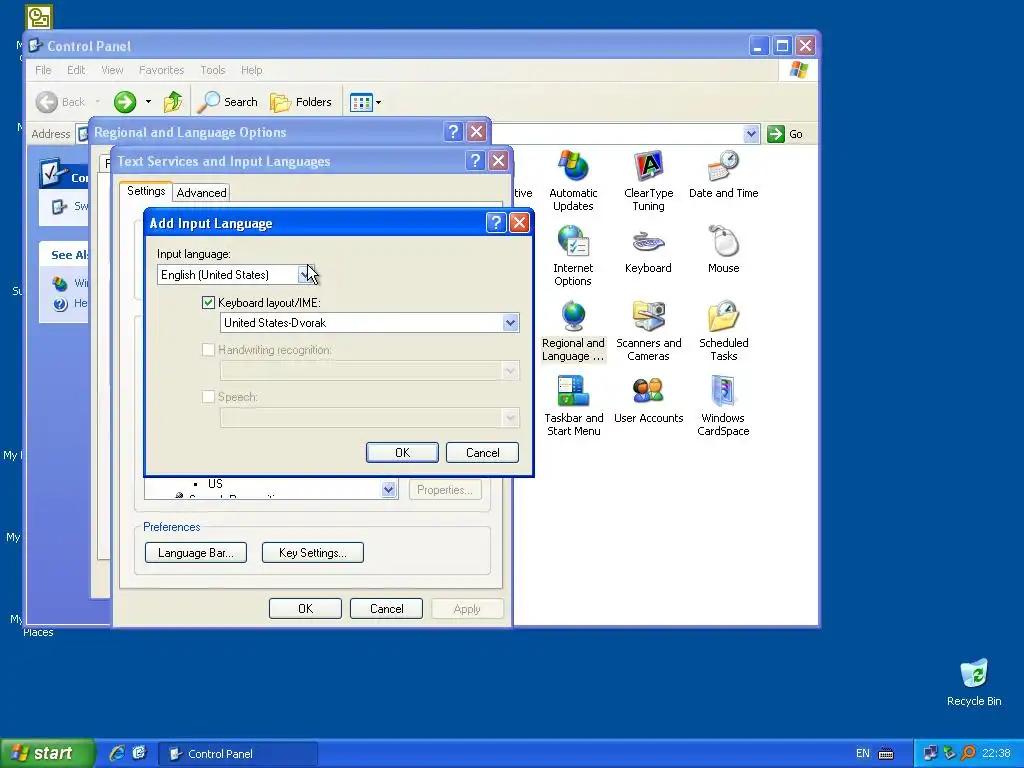
Task: Click the EN language bar indicator
Action: (x=863, y=753)
